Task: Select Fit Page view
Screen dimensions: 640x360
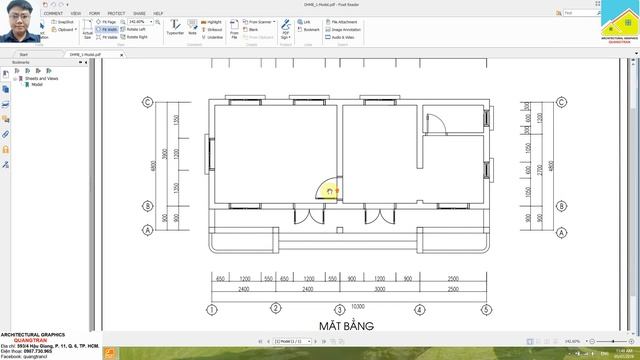Action: tap(106, 22)
